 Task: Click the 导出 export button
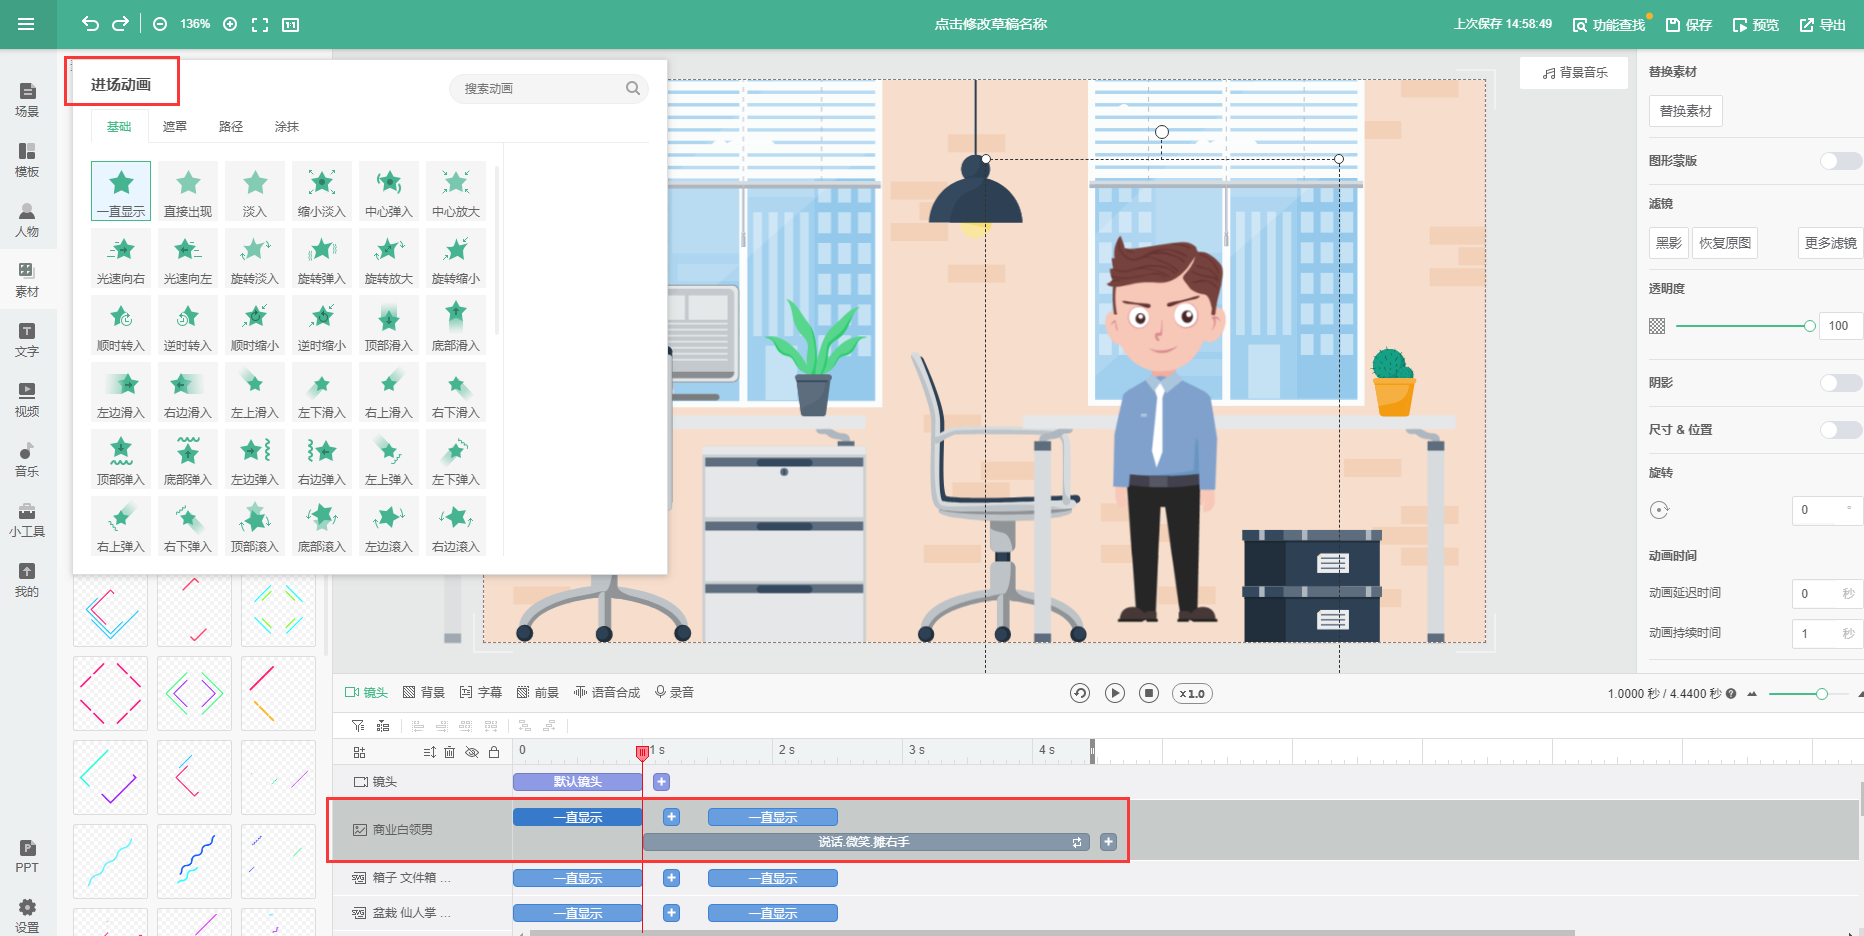pyautogui.click(x=1823, y=25)
